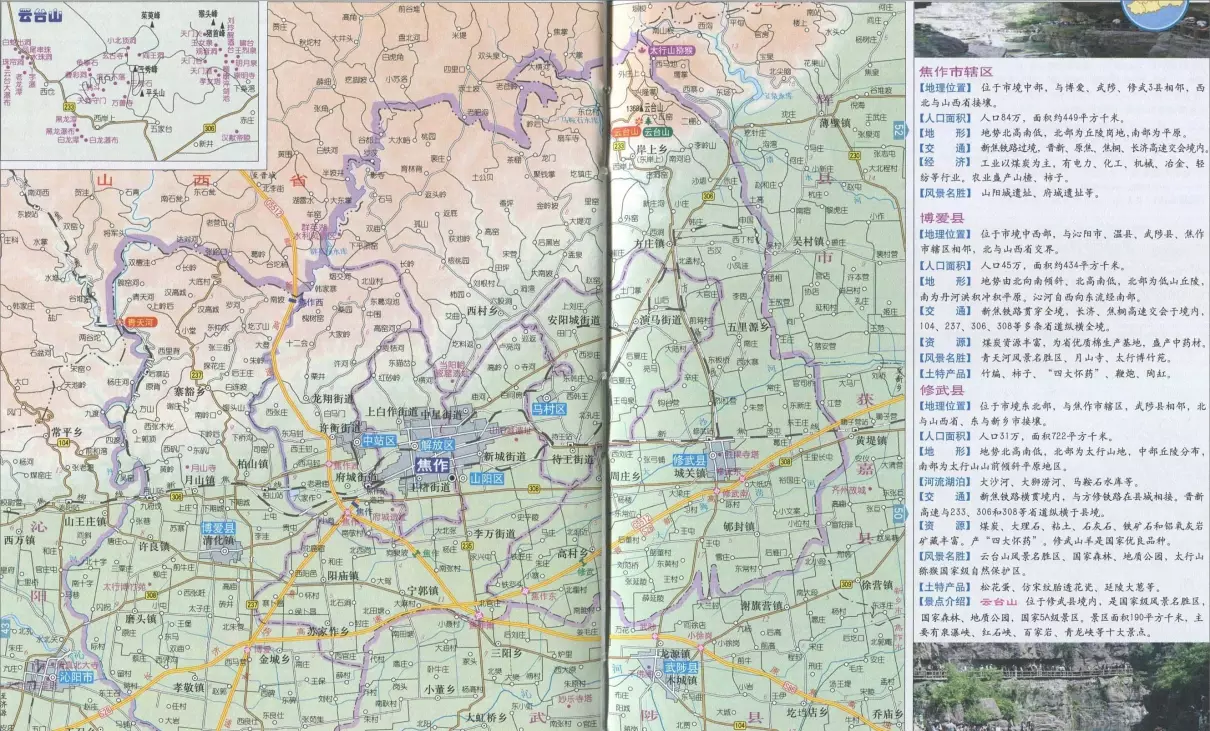Viewport: 1210px width, 731px height.
Task: Select the blue 山阳区 district label
Action: tap(488, 480)
